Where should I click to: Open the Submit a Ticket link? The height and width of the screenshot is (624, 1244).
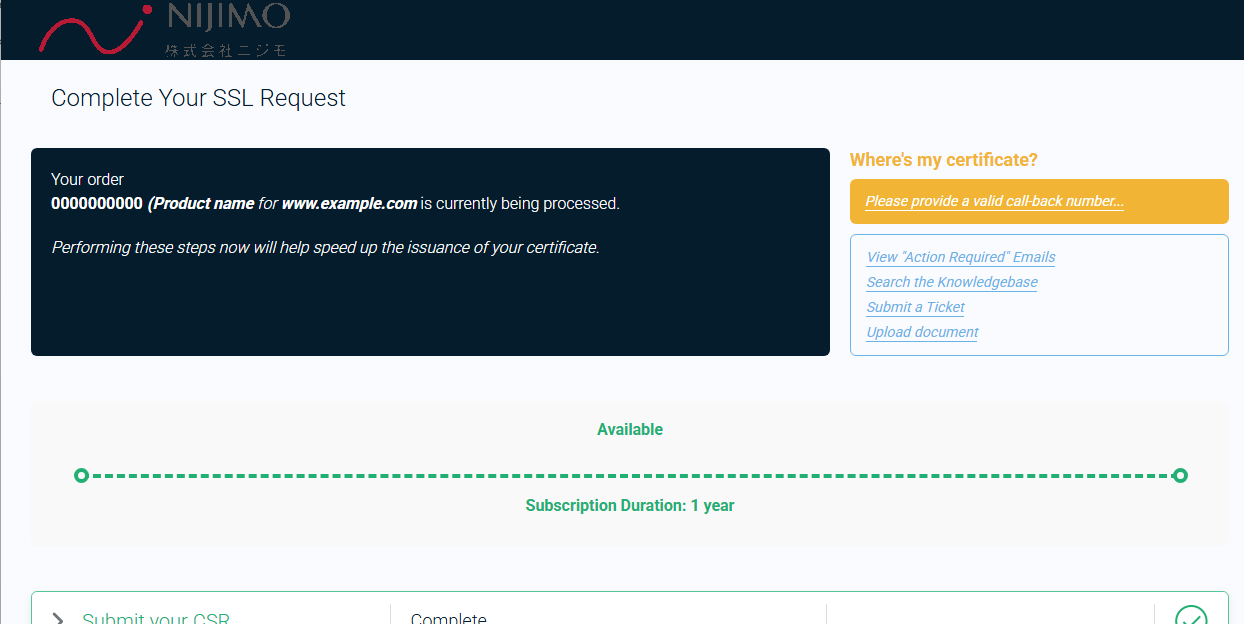click(x=916, y=307)
